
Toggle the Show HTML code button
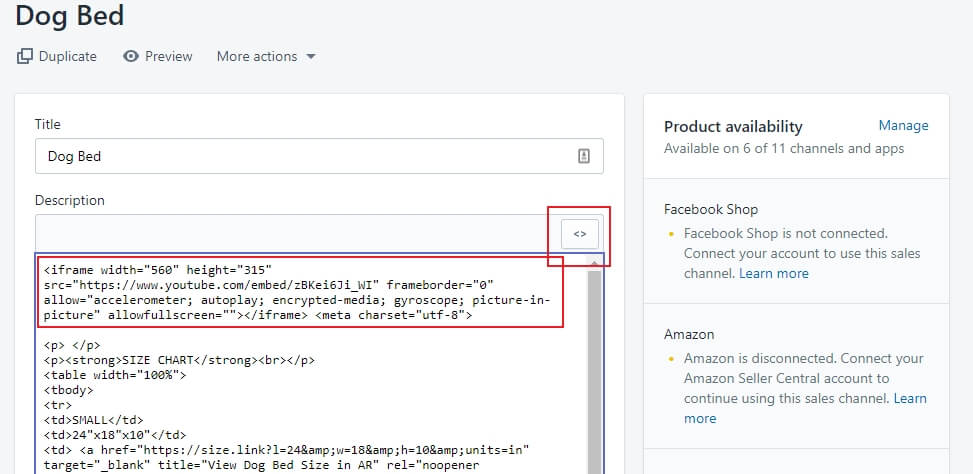(x=580, y=234)
